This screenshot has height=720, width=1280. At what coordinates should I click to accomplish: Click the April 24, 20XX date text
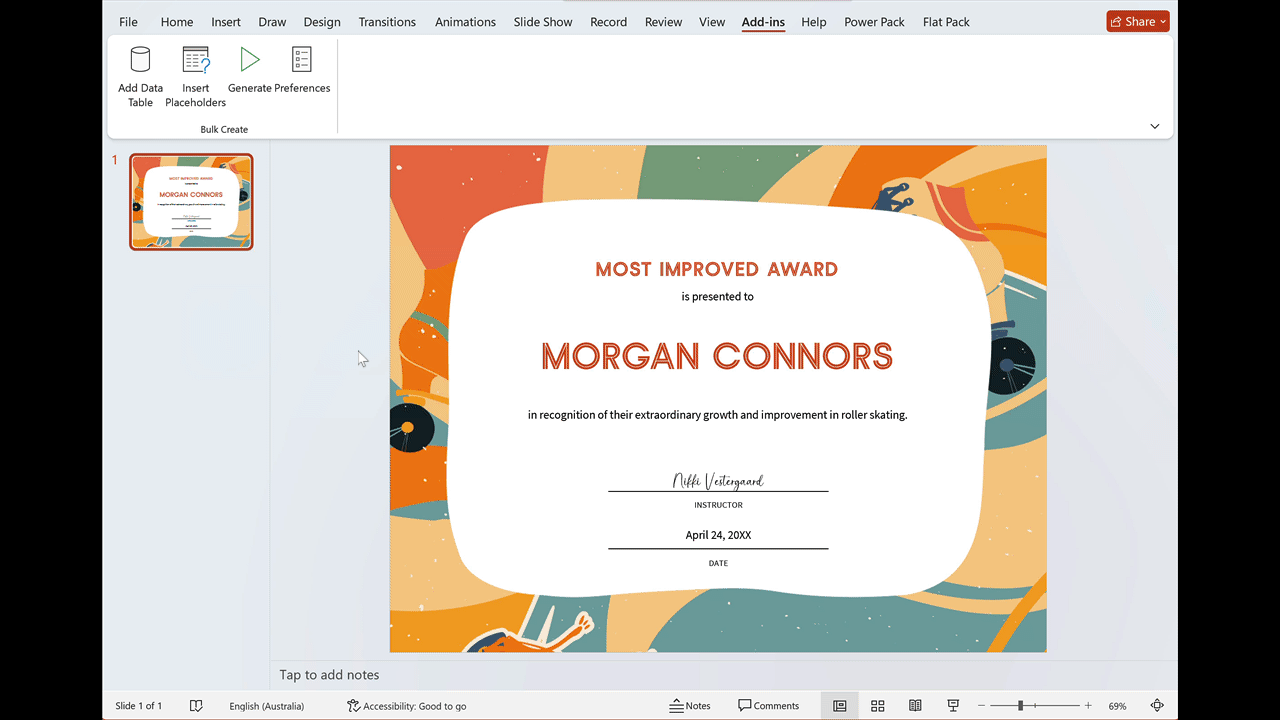click(x=718, y=535)
